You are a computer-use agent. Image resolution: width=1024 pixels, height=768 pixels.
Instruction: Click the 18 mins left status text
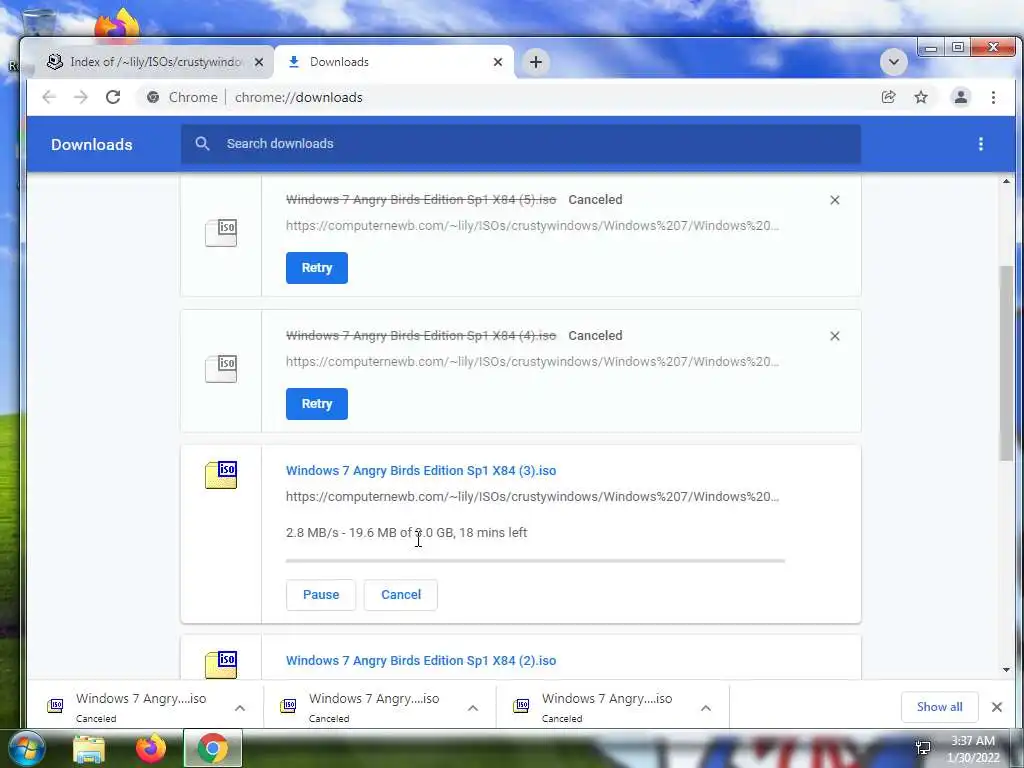(493, 532)
